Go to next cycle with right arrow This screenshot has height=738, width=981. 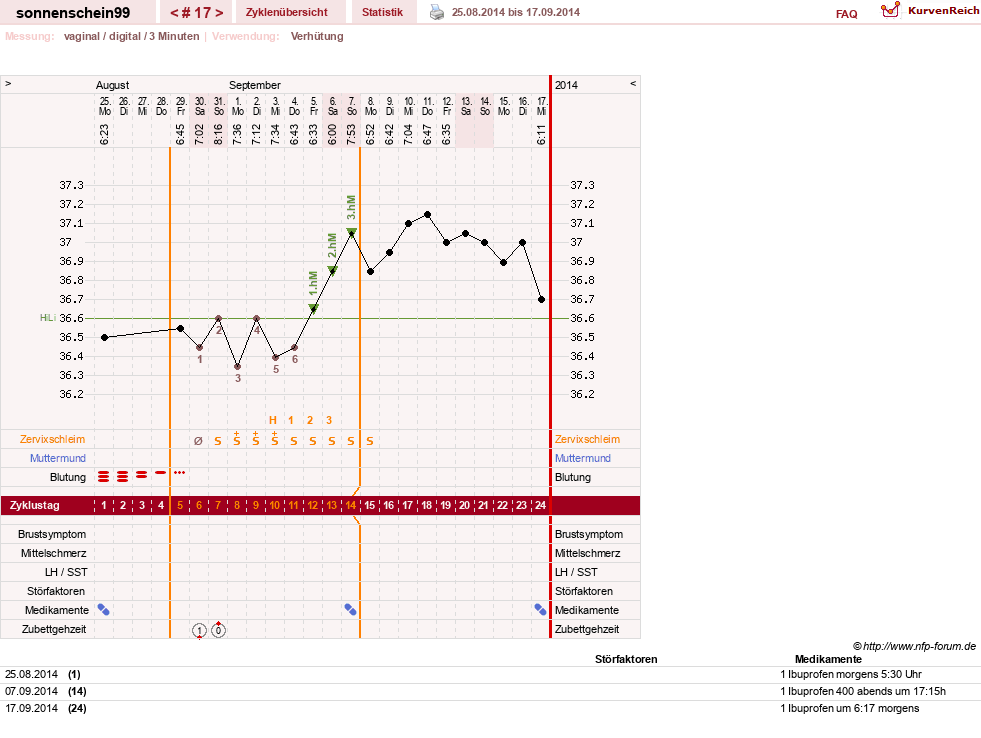point(220,13)
